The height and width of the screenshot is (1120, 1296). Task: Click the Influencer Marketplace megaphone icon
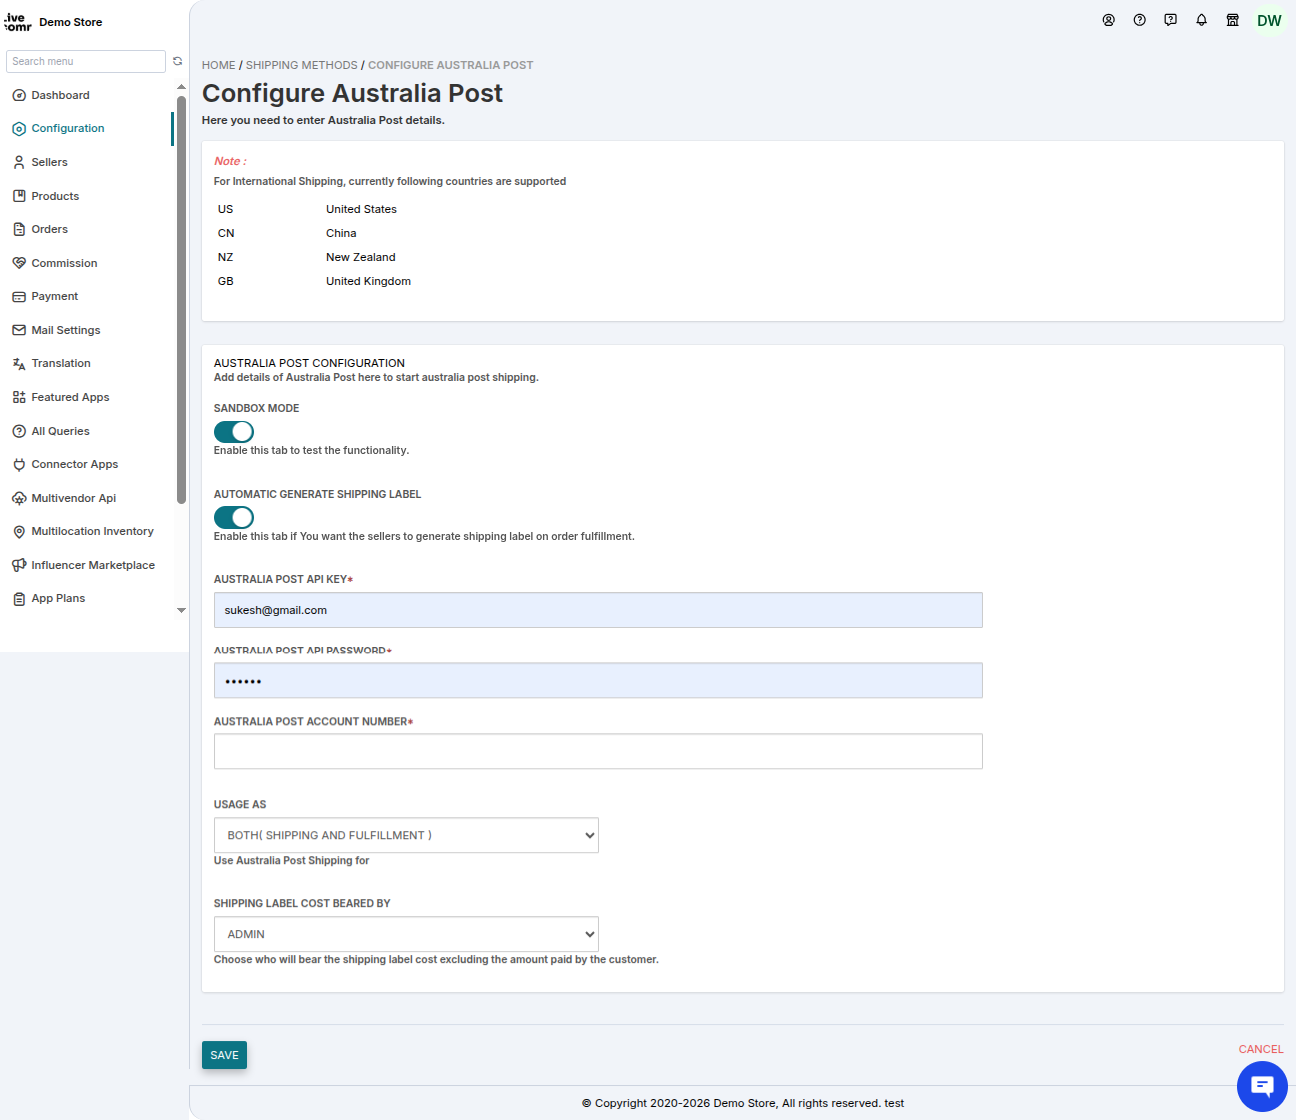click(x=19, y=565)
